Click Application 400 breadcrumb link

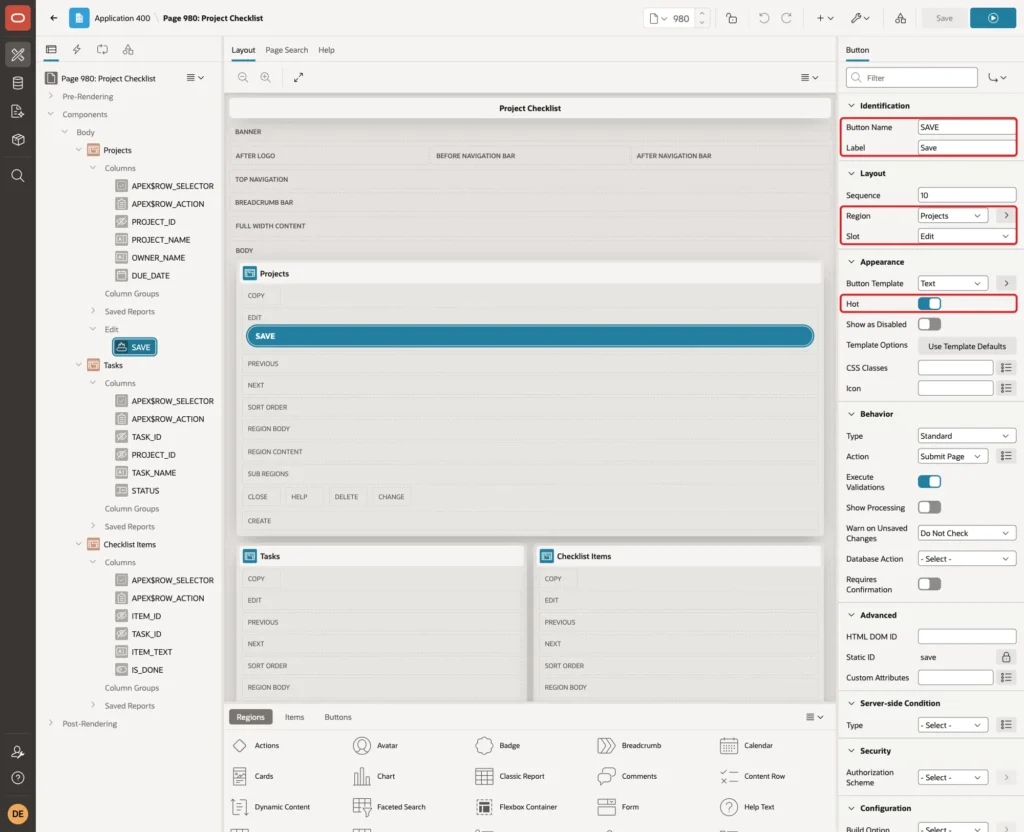122,18
